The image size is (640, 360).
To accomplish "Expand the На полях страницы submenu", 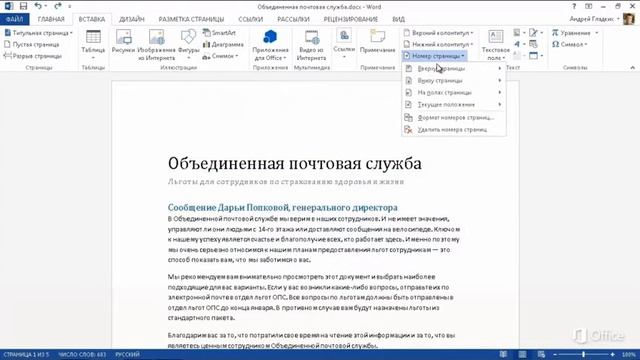I will point(454,93).
